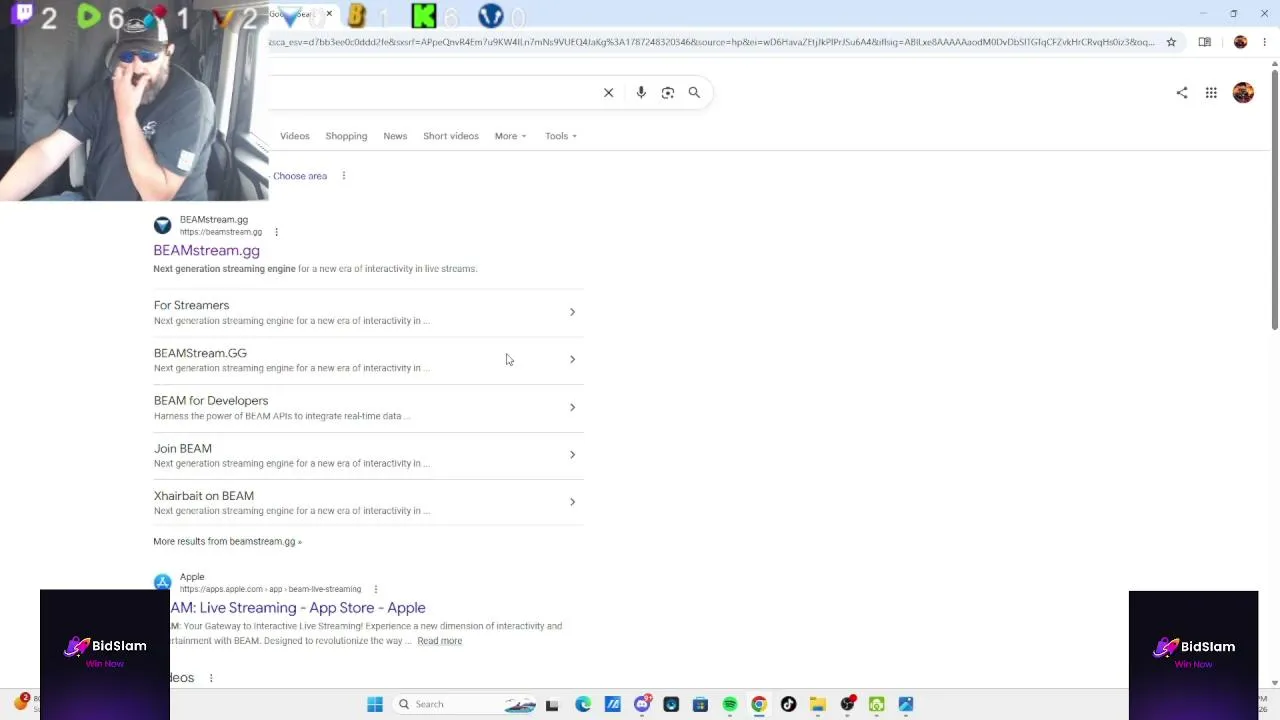Open Spotify from the taskbar
The image size is (1280, 720).
(730, 704)
